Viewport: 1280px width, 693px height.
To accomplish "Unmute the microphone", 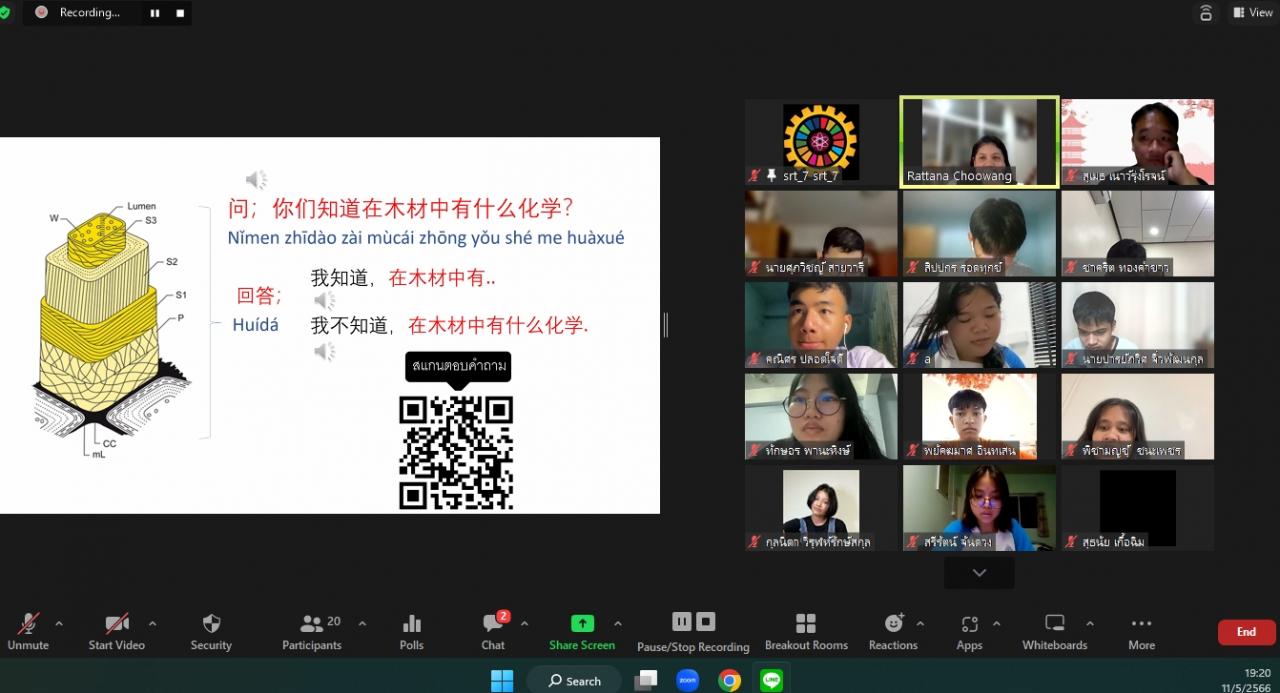I will (x=28, y=632).
